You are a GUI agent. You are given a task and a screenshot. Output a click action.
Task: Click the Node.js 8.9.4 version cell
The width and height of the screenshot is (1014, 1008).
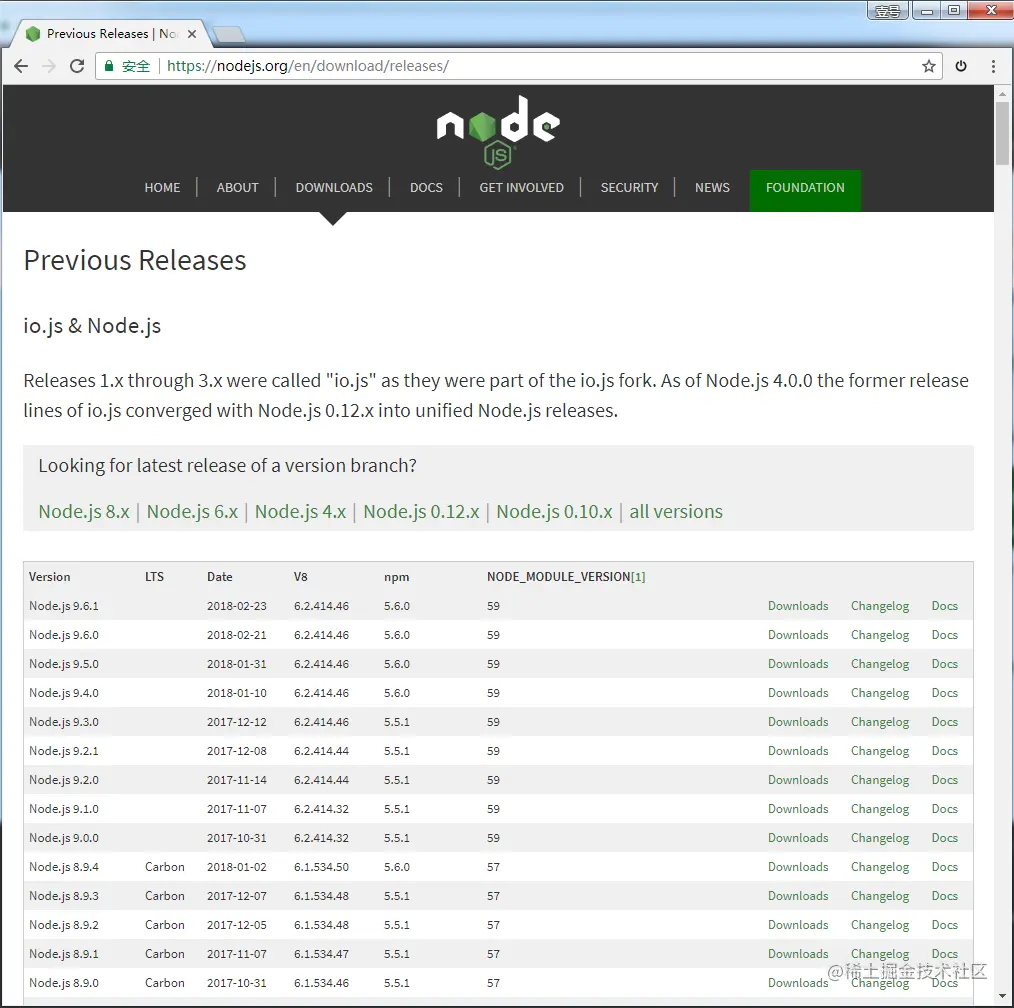point(63,867)
